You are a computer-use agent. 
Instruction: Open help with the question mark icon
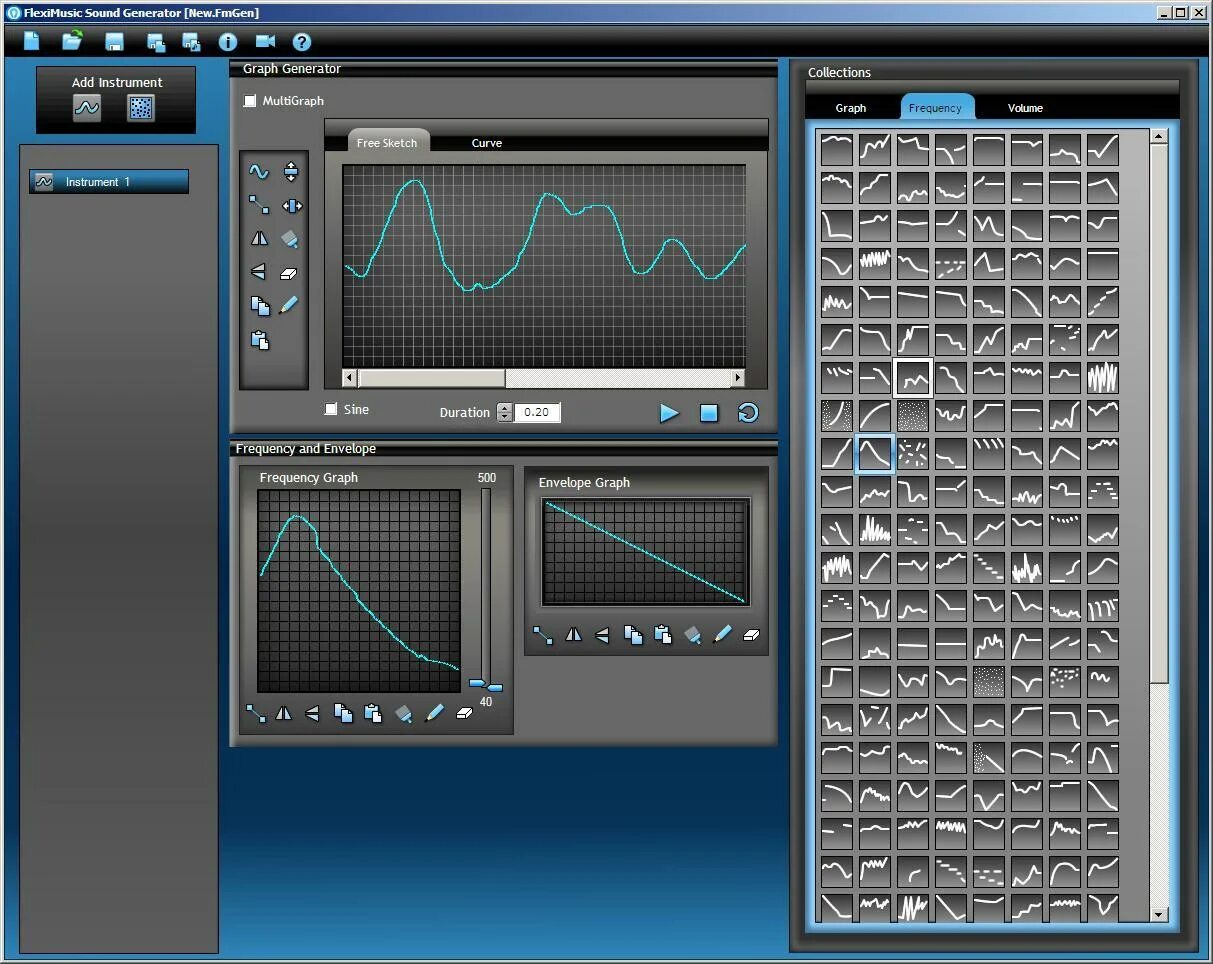(302, 42)
